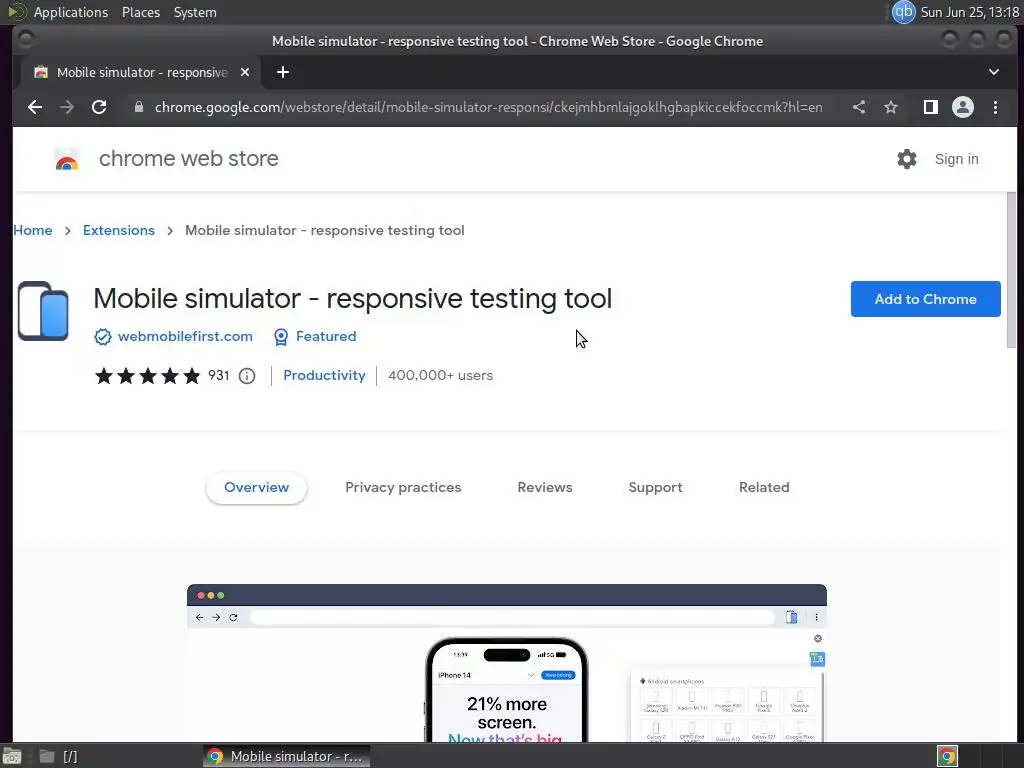Open Extensions breadcrumb link
The image size is (1024, 768).
pyautogui.click(x=119, y=230)
